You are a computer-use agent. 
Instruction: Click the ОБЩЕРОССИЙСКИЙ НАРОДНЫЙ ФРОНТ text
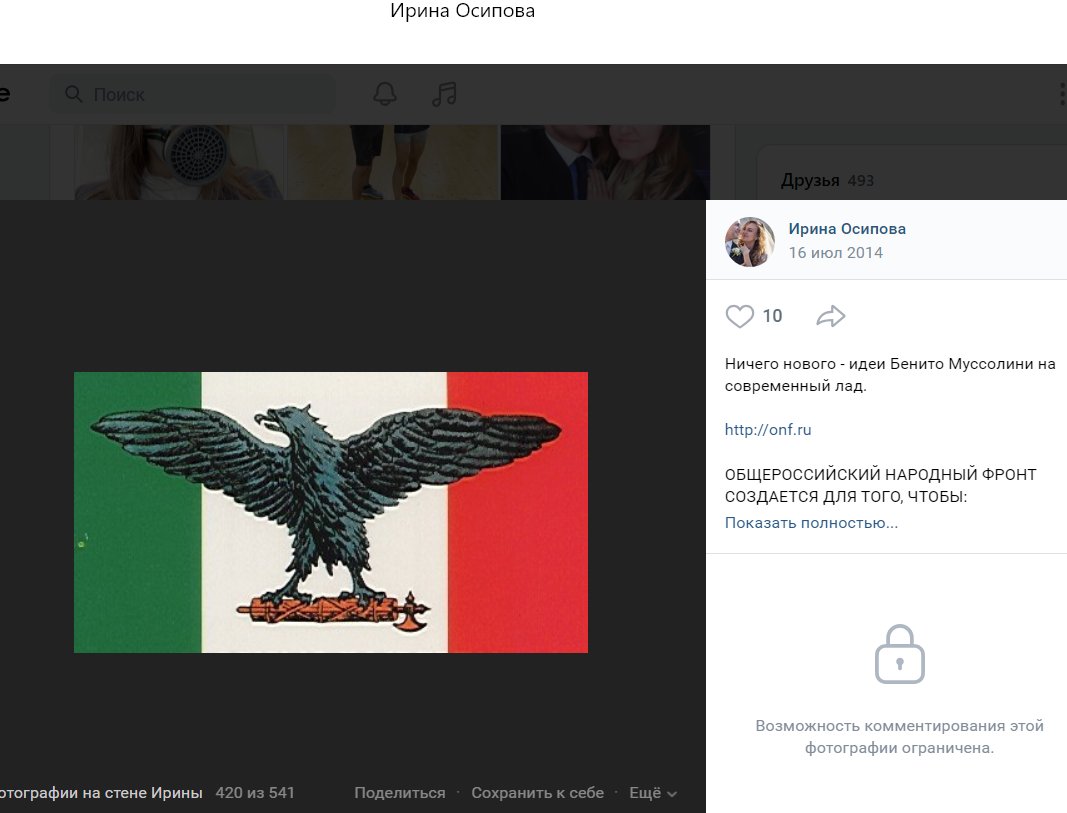click(881, 485)
